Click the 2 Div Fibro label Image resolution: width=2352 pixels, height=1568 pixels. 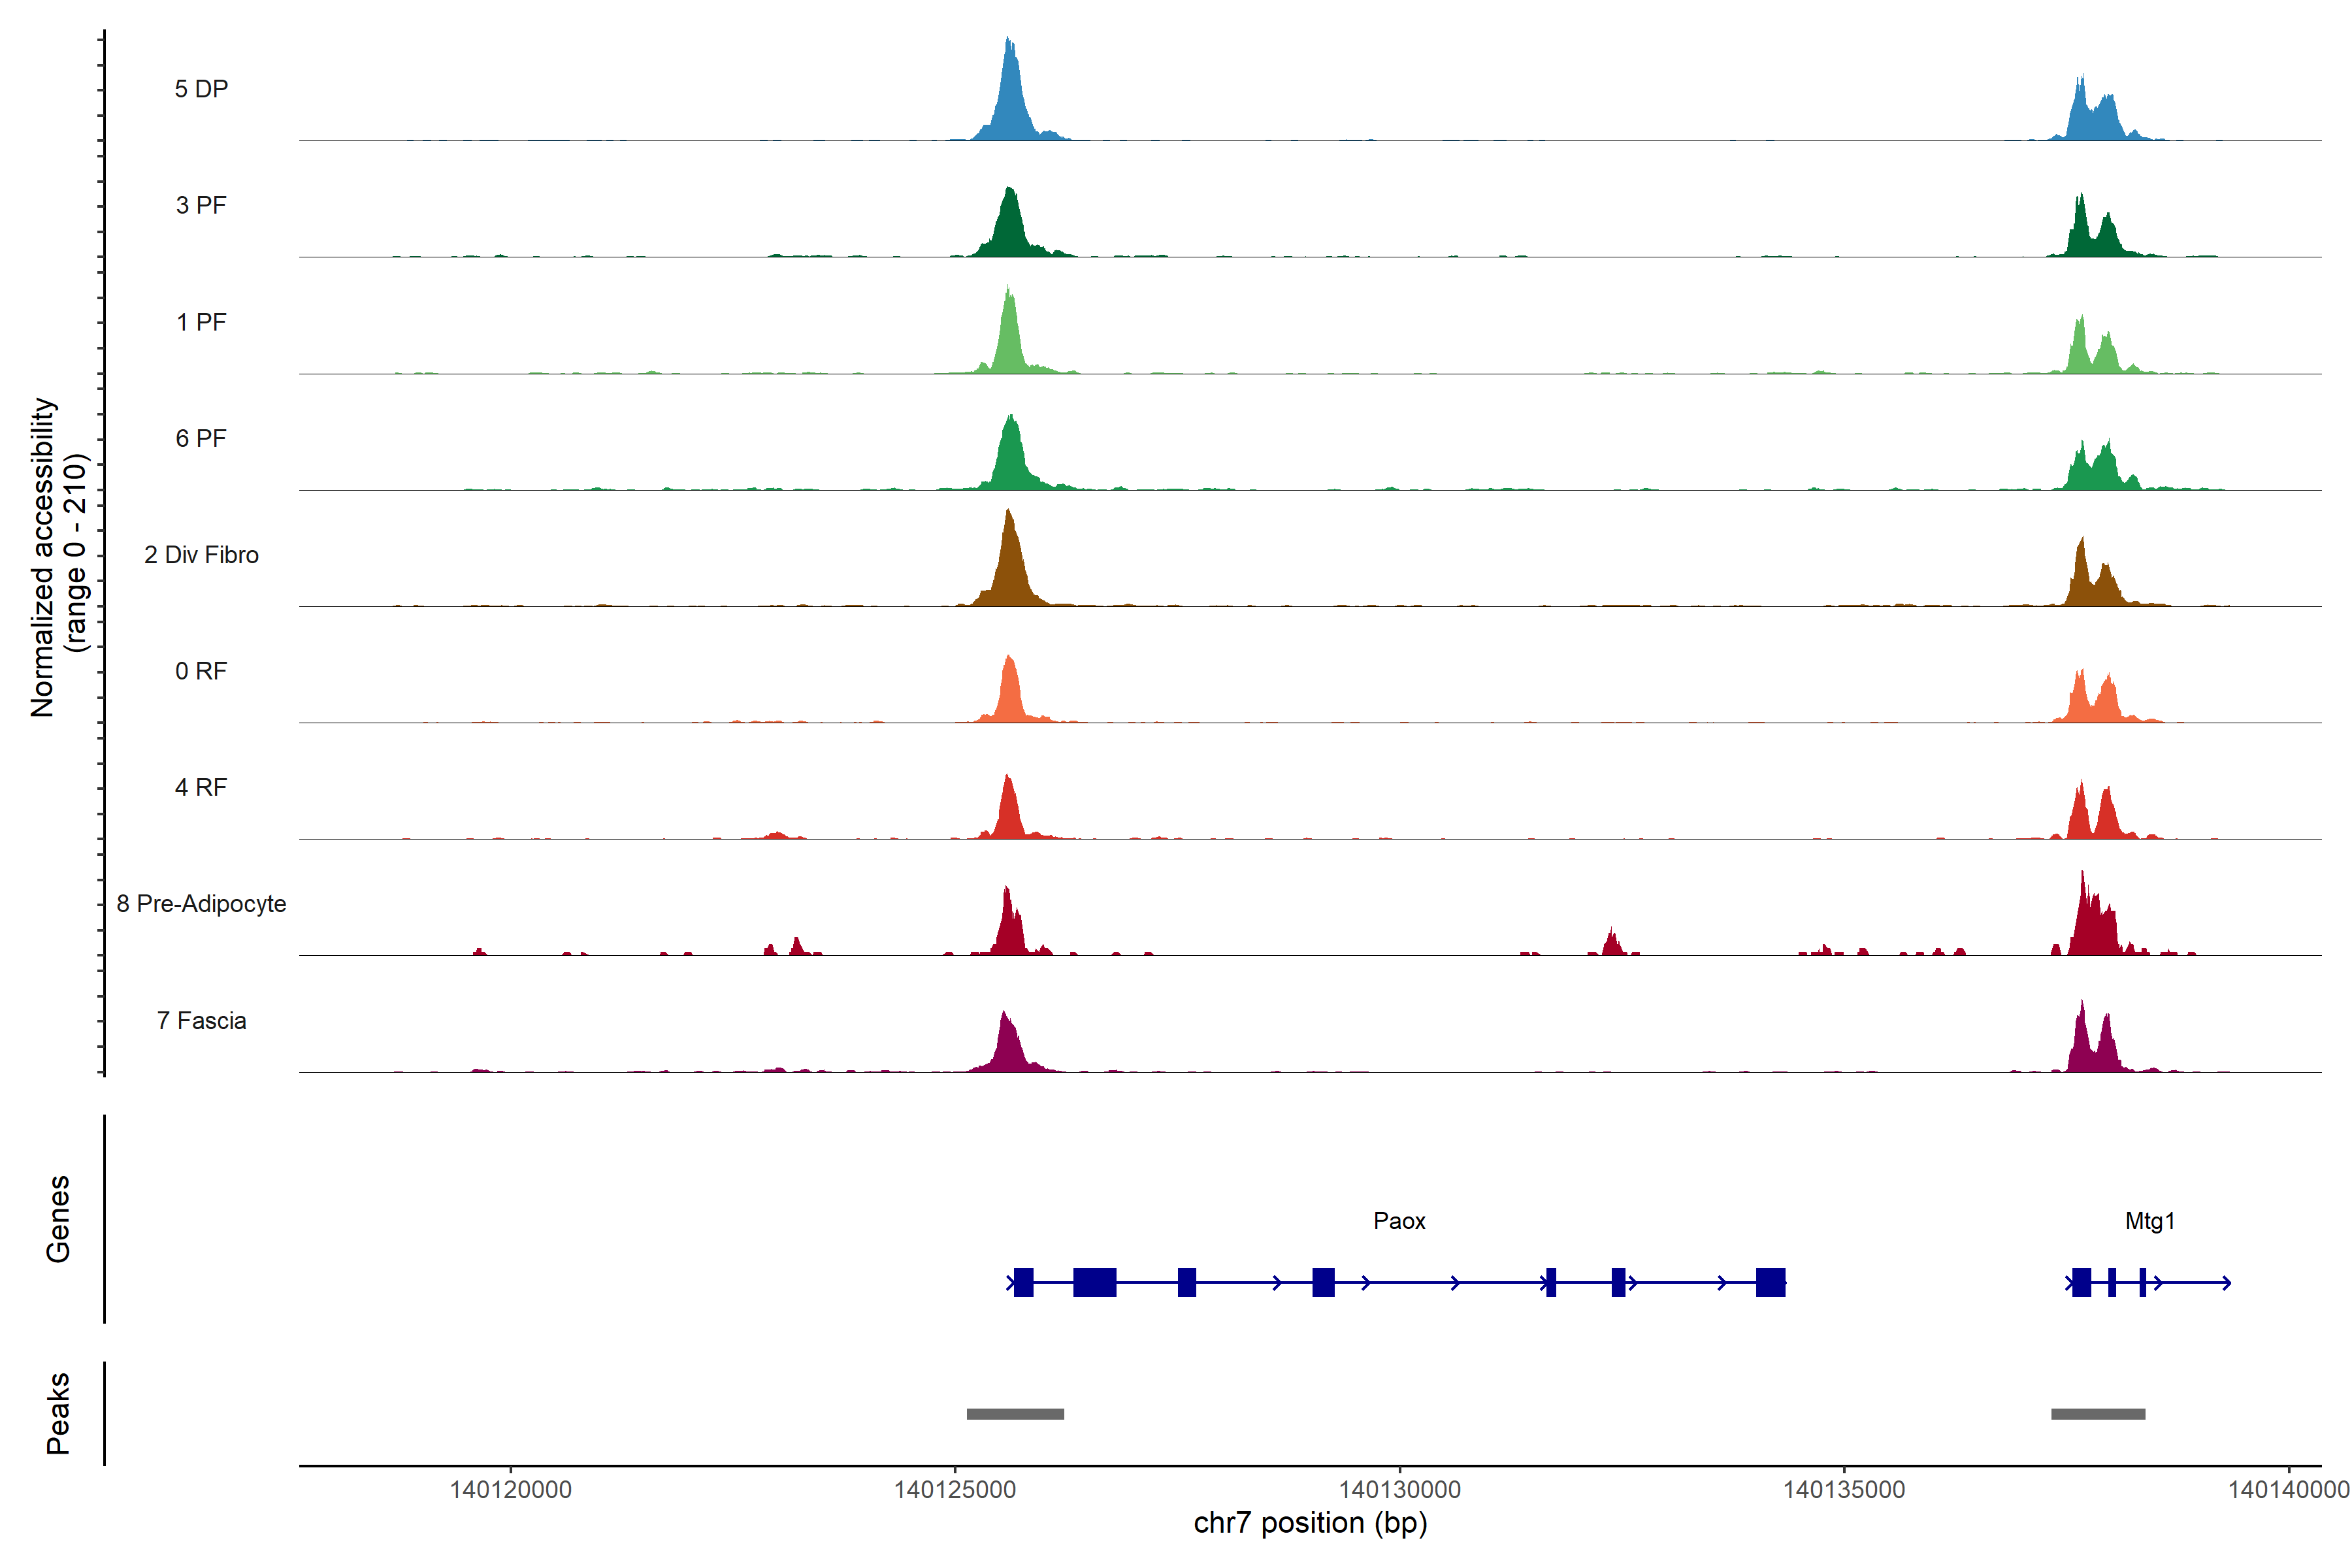point(201,554)
